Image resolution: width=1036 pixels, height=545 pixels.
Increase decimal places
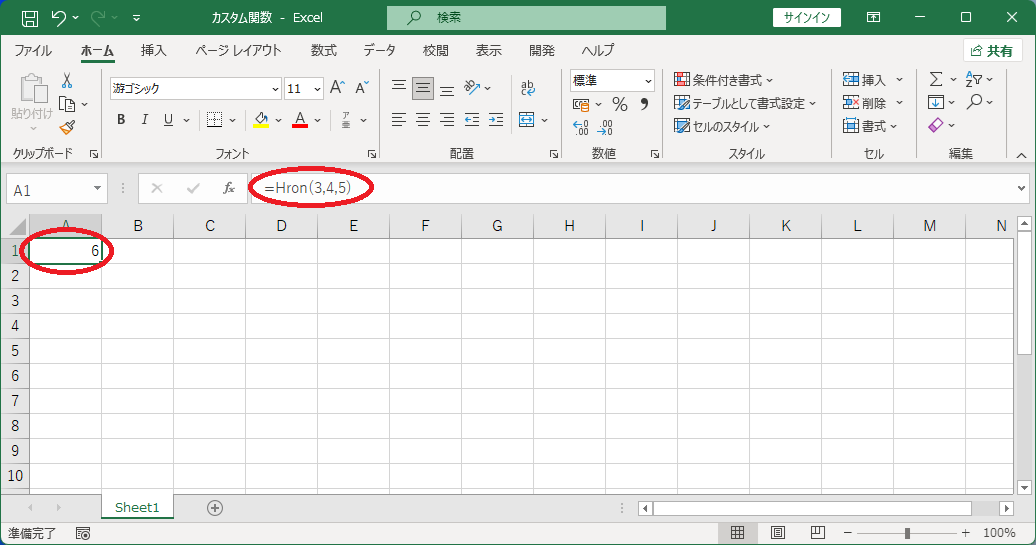[581, 127]
